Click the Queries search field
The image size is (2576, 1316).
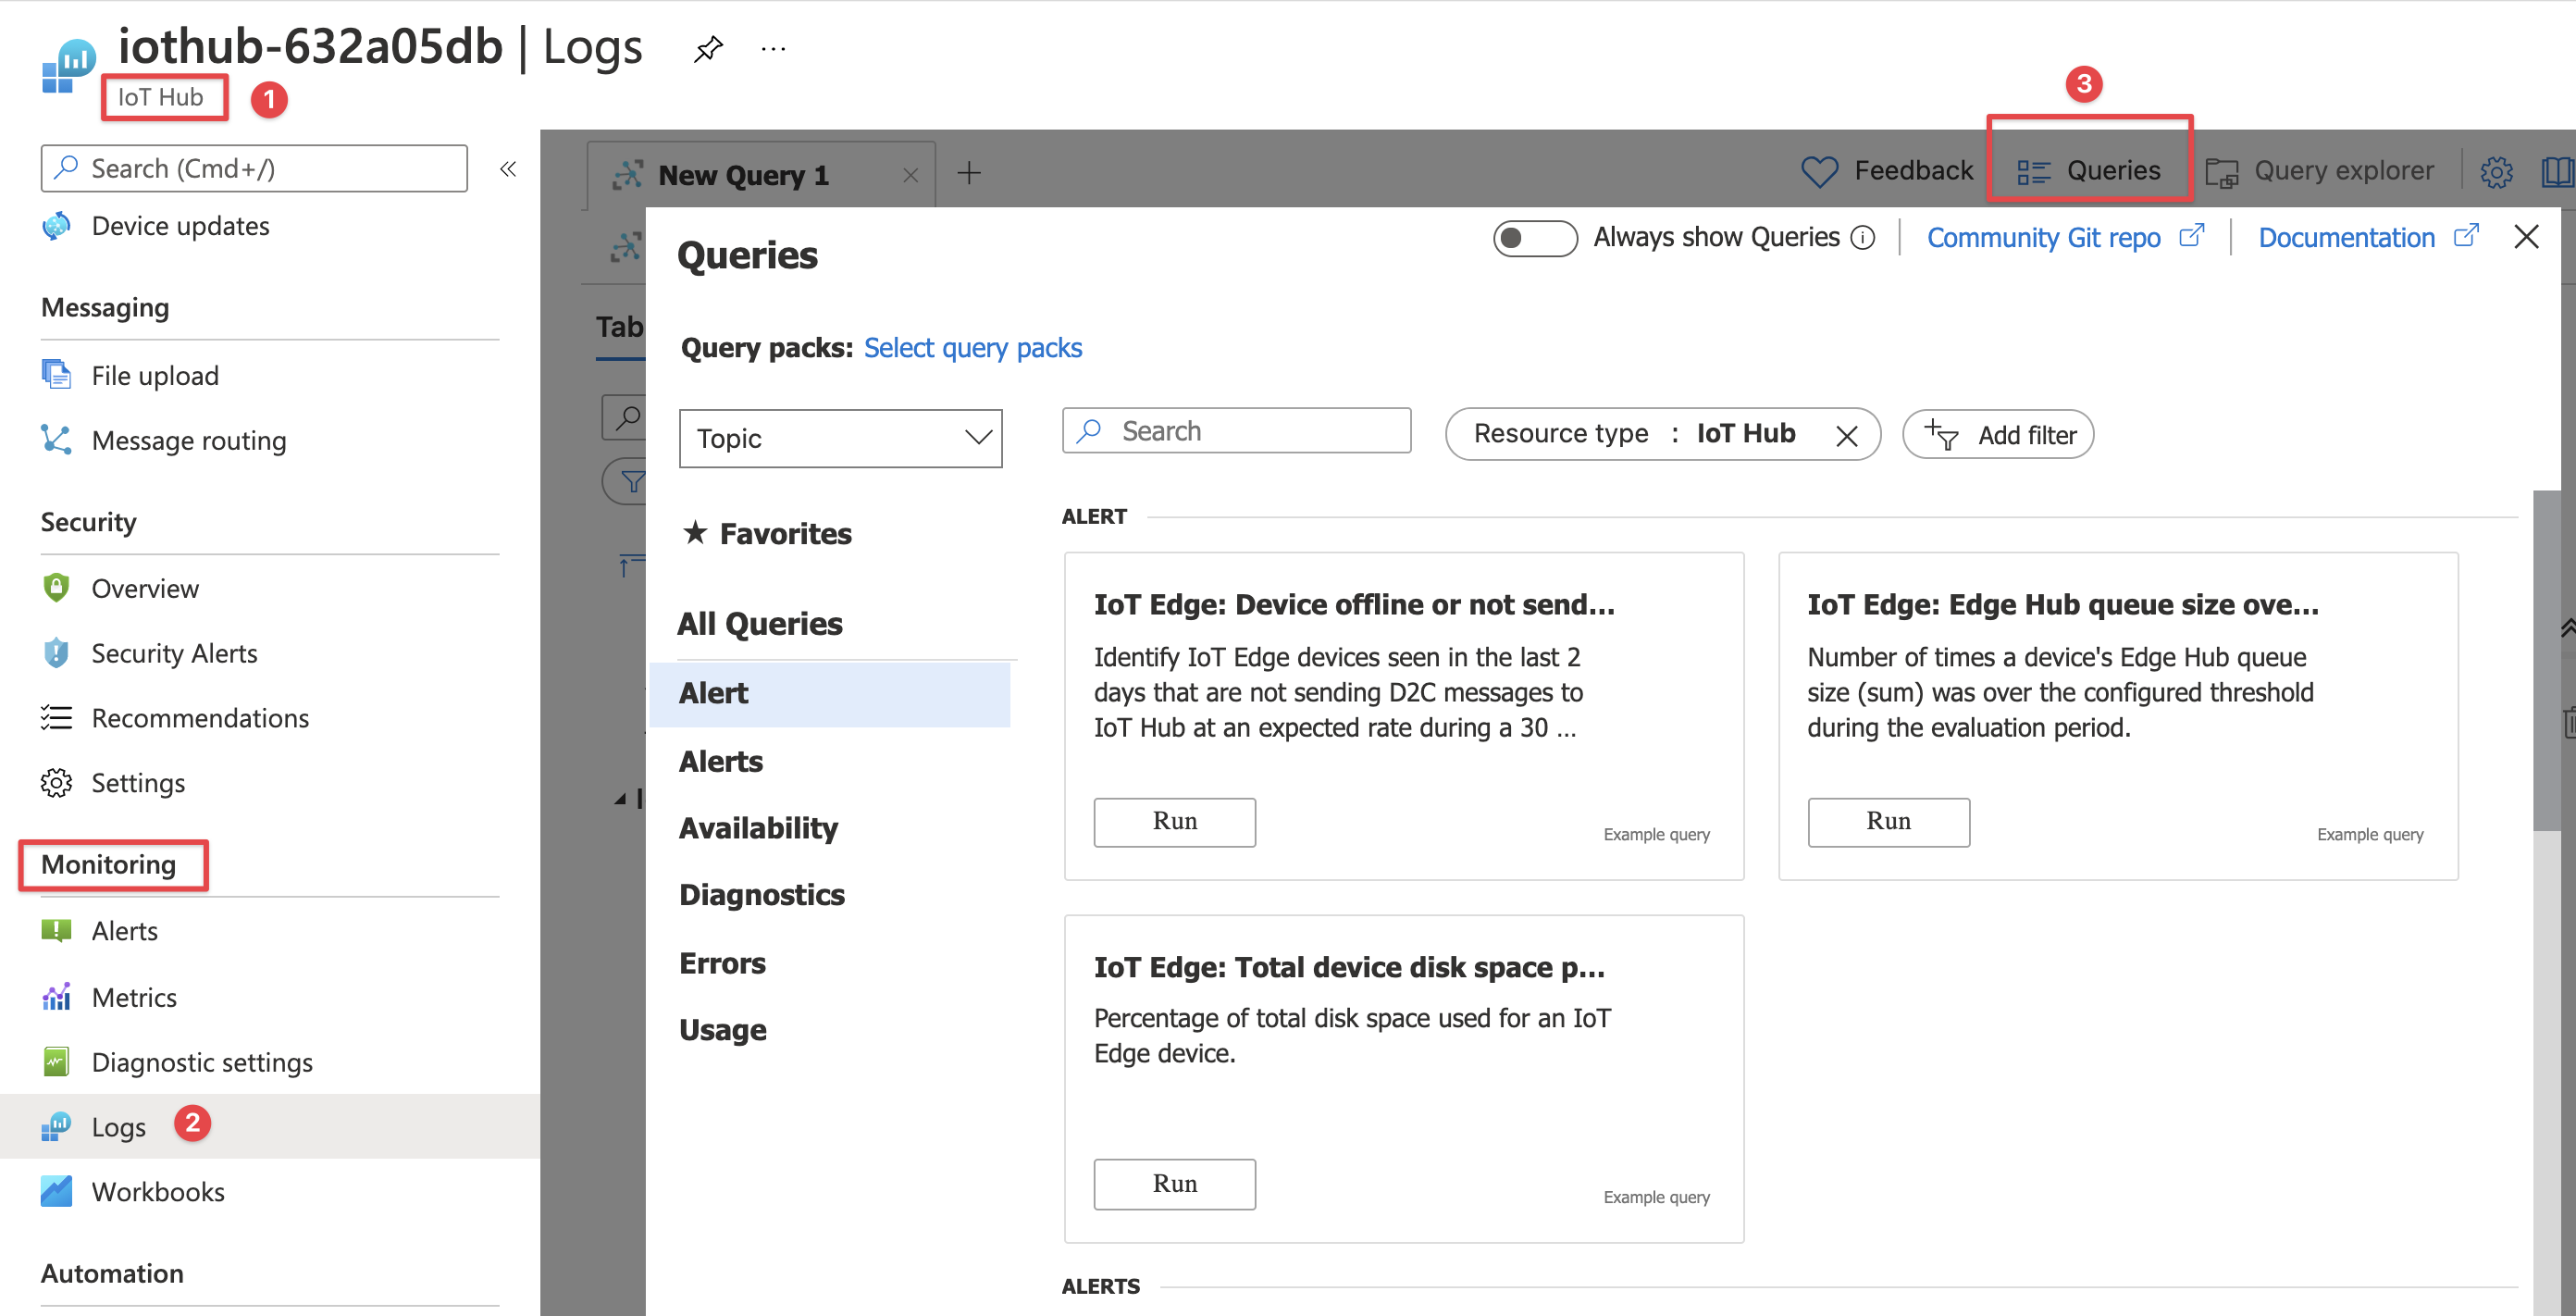1237,431
